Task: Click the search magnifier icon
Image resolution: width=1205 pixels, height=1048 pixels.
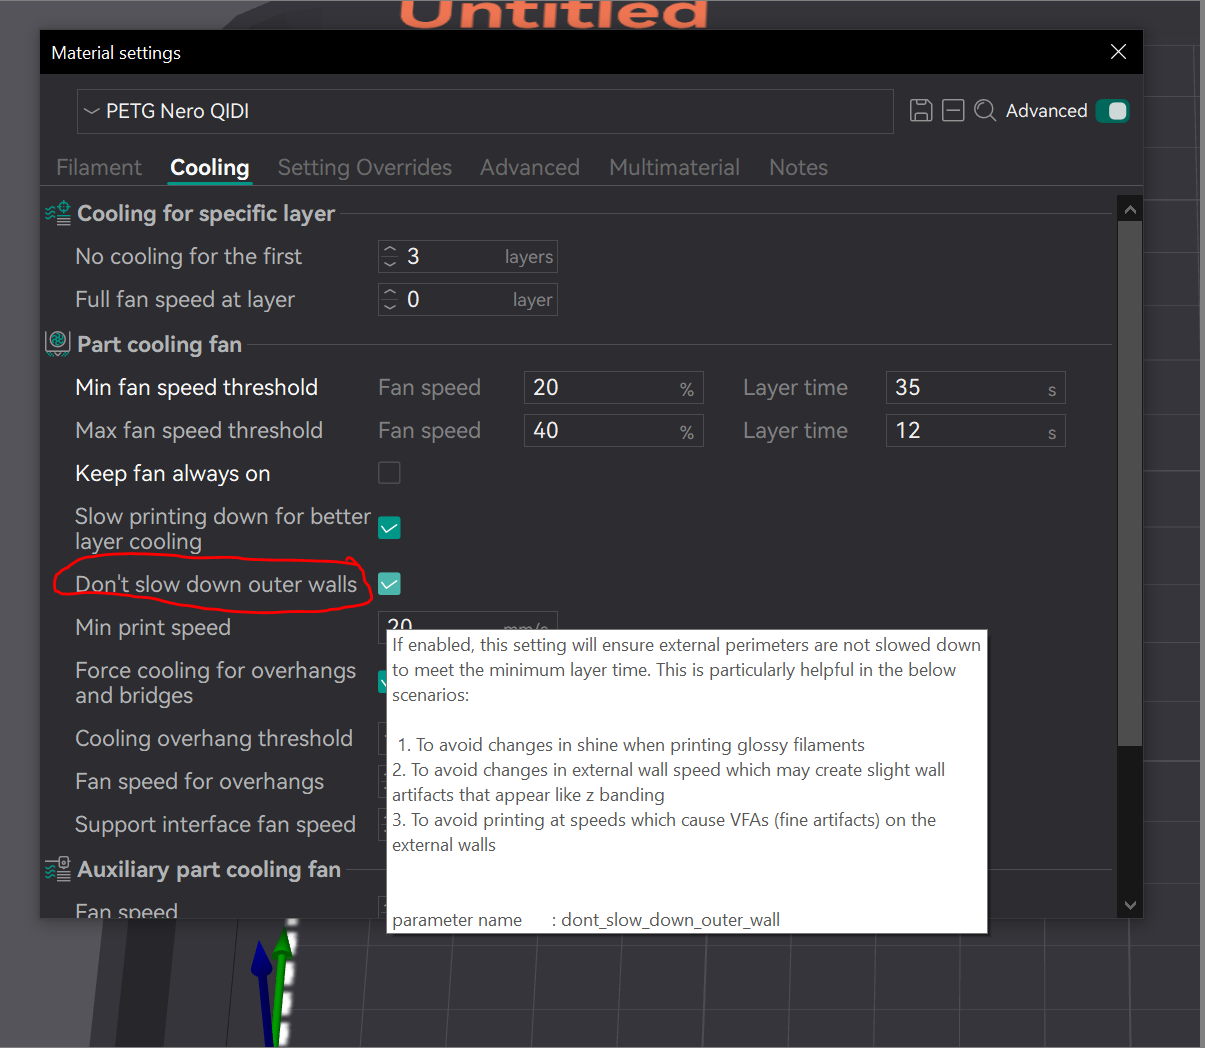Action: pos(985,111)
